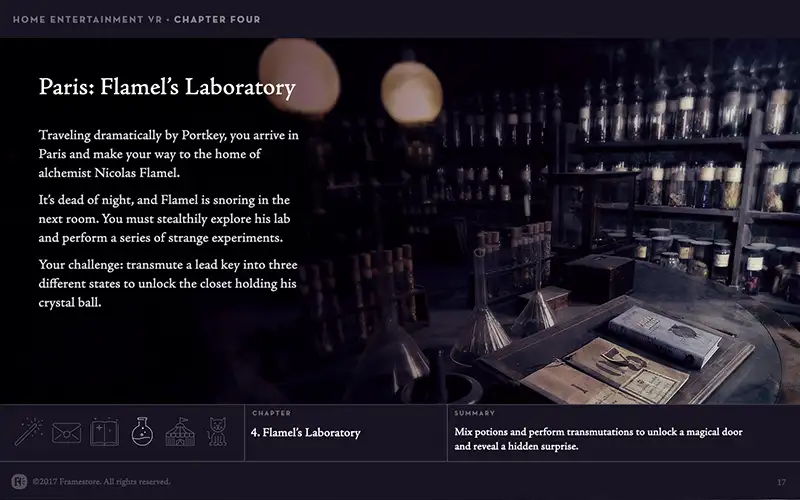Select the magic wand chapter icon
The width and height of the screenshot is (800, 500).
pos(29,432)
